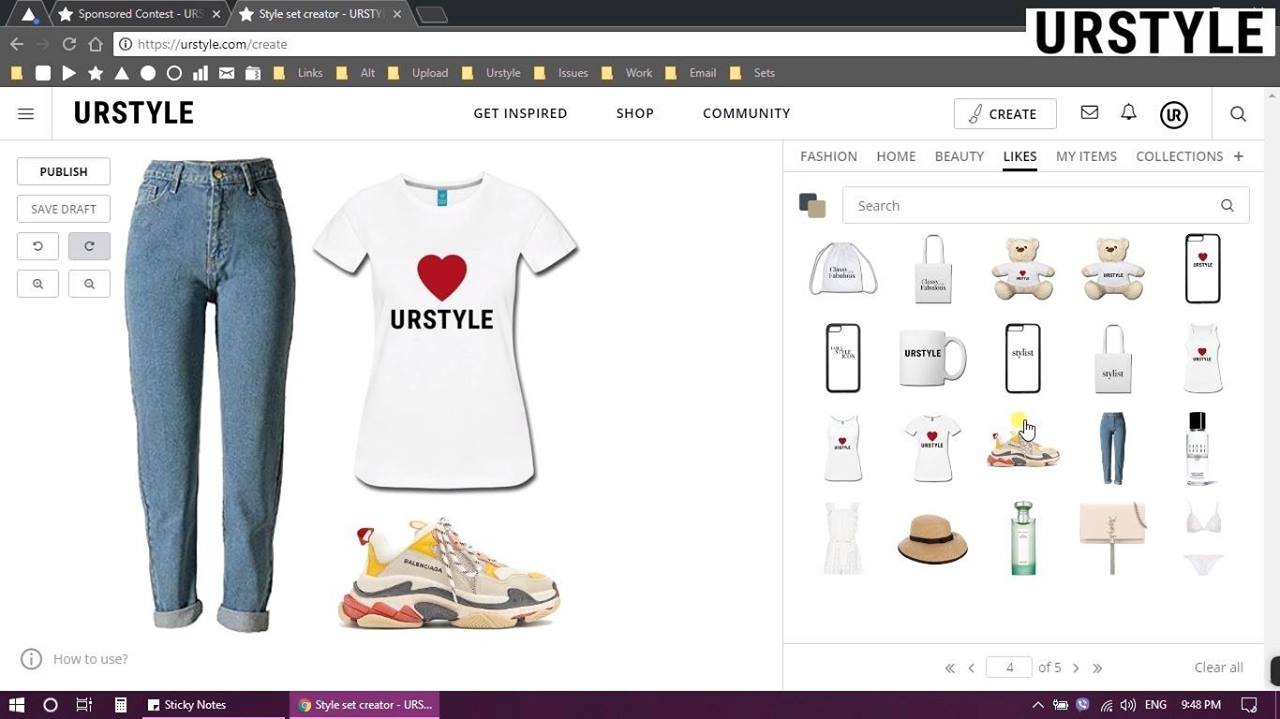
Task: Jump to the first page of items
Action: [x=950, y=668]
